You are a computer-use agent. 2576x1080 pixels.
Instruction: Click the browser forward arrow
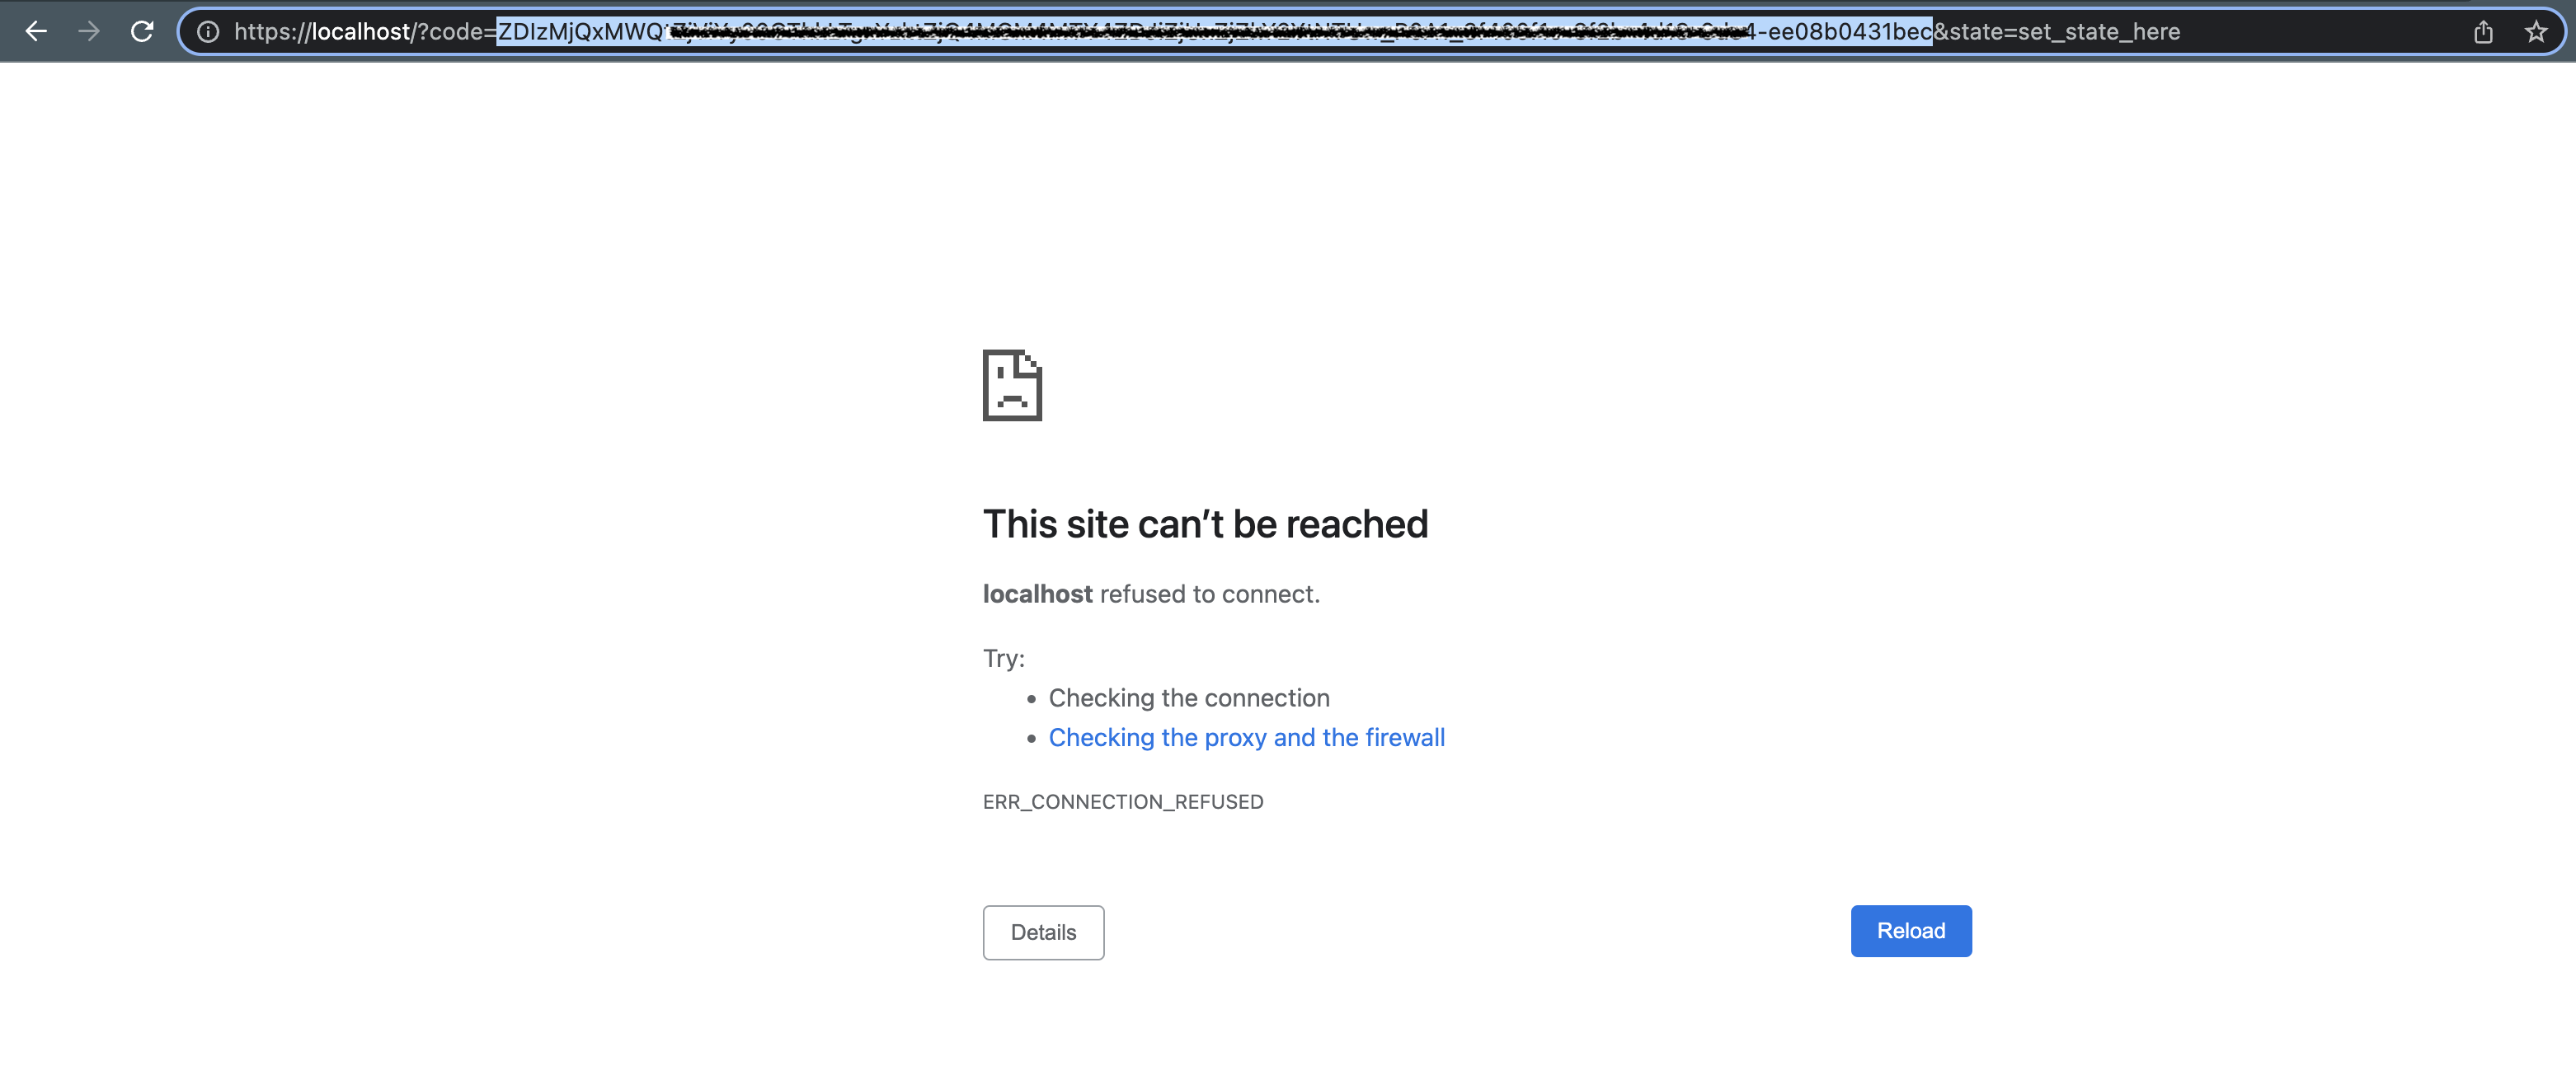[x=89, y=31]
